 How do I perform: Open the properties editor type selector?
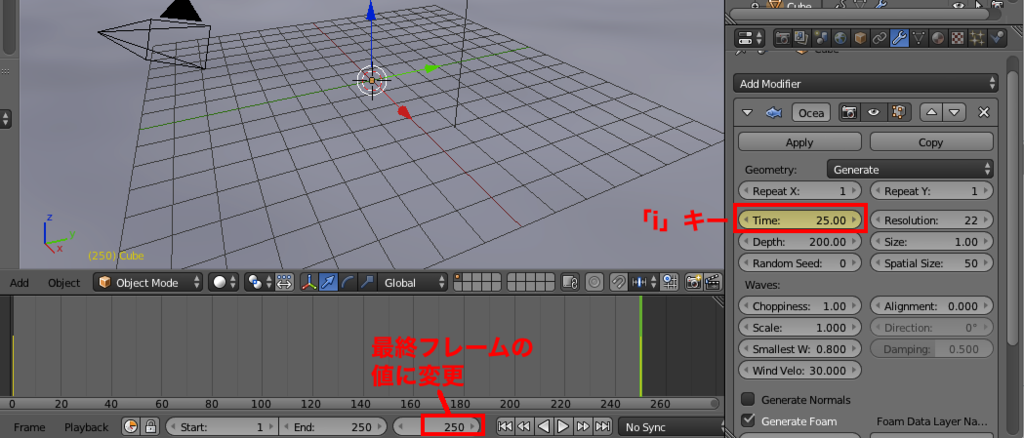(750, 38)
